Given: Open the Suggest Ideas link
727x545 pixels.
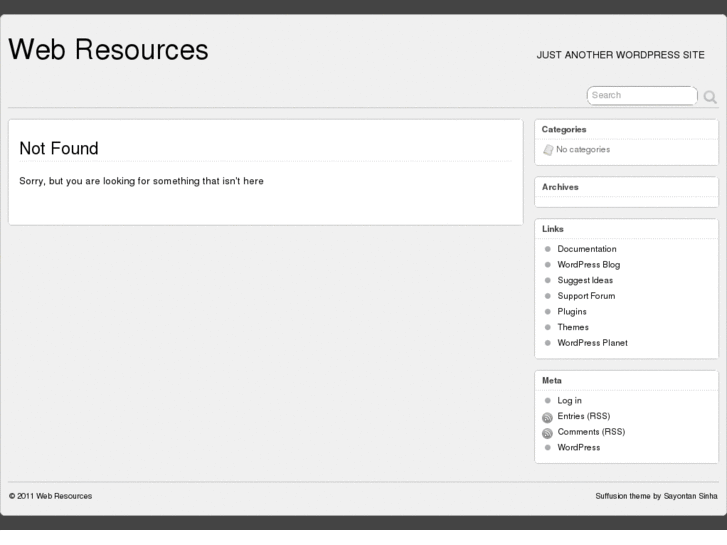Looking at the screenshot, I should coord(585,280).
